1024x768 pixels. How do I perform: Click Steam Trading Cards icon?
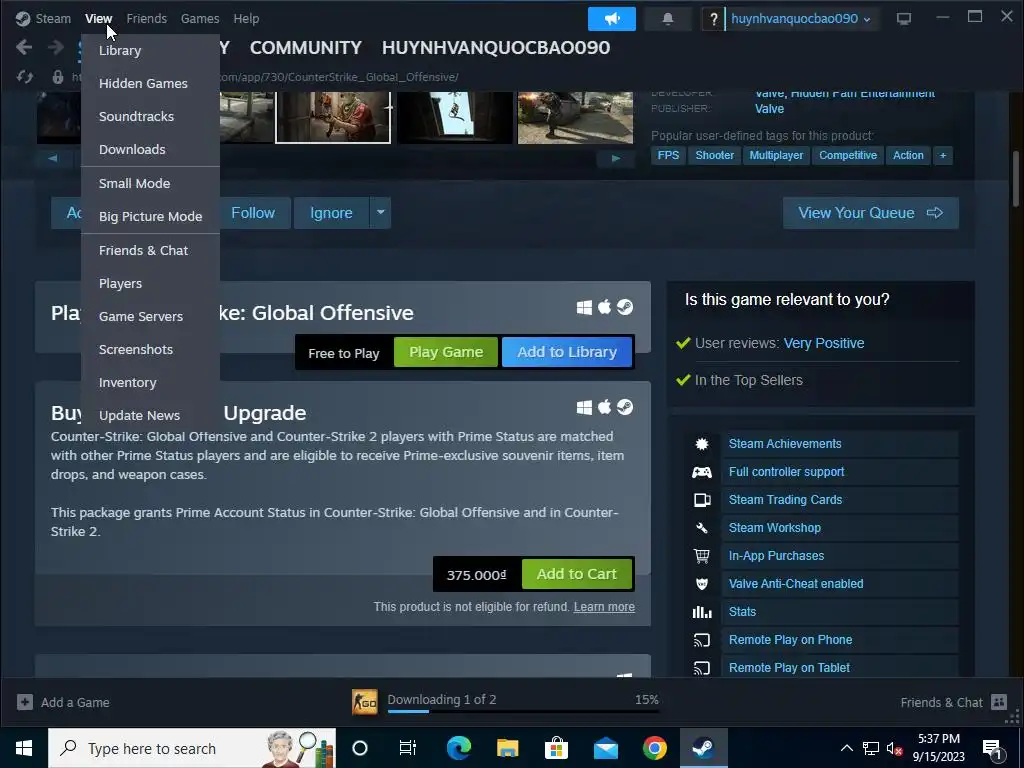coord(702,500)
